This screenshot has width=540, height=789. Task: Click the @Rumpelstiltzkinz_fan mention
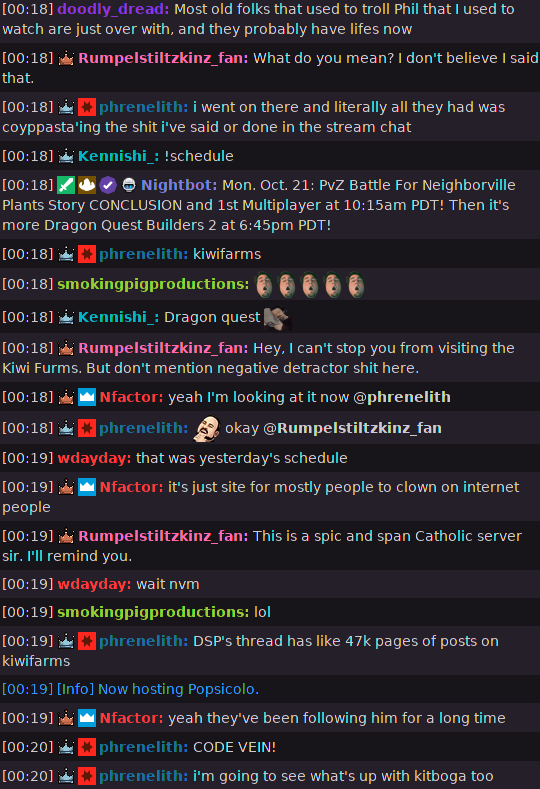tap(352, 428)
